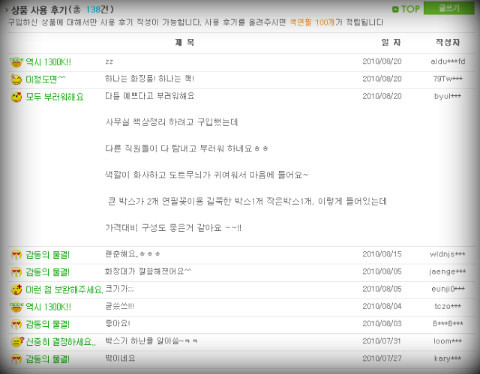This screenshot has width=480, height=374.
Task: Click author name tczo***
Action: coord(448,306)
